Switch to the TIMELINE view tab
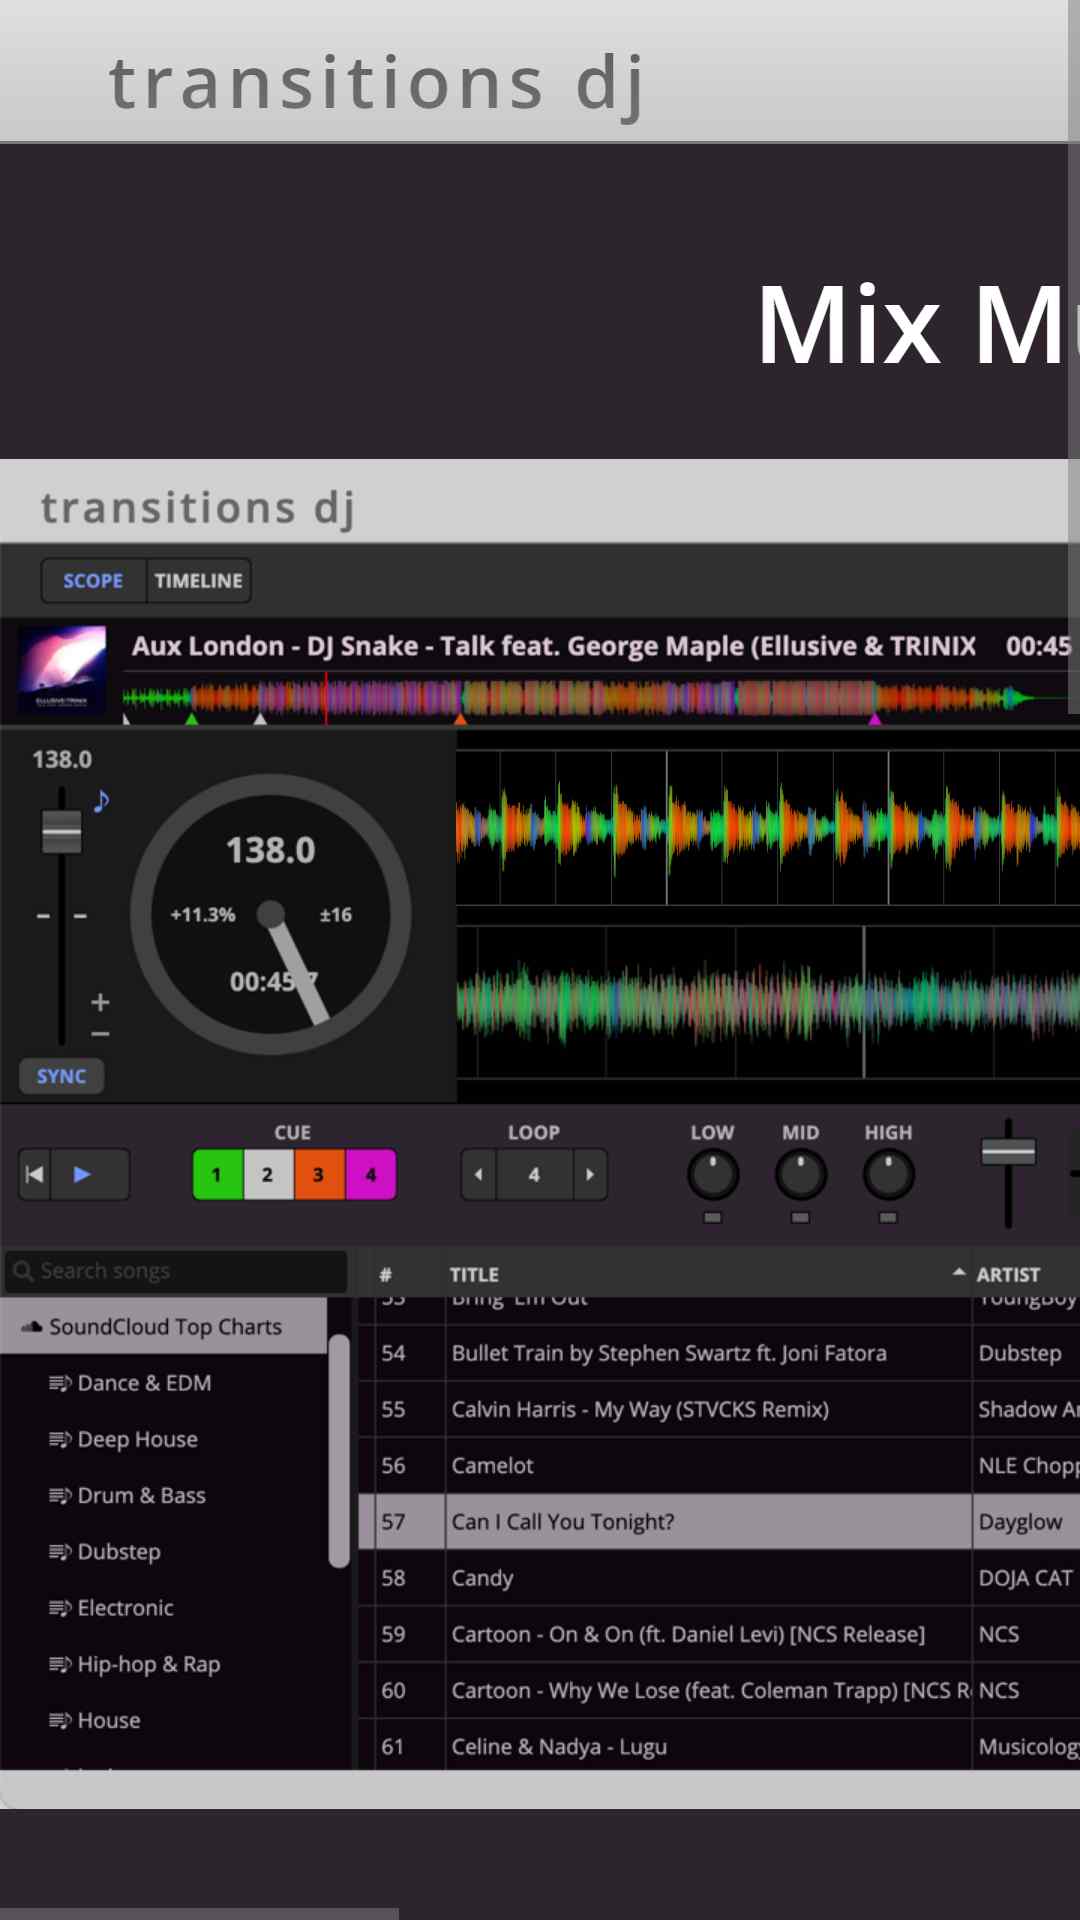The height and width of the screenshot is (1920, 1080). coord(198,581)
